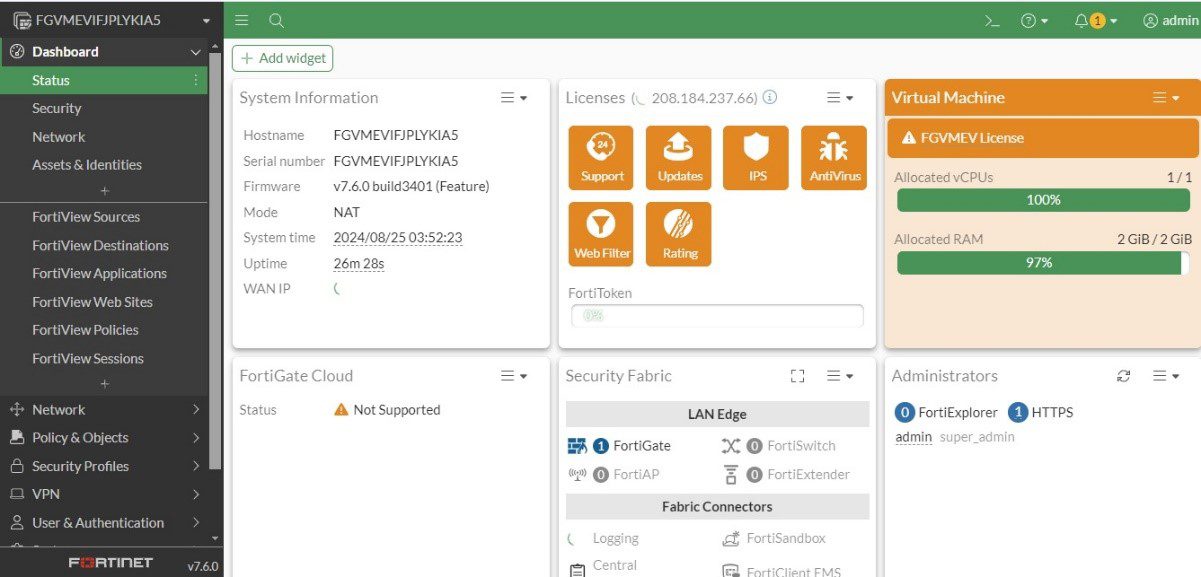Click the Rating license icon

pyautogui.click(x=680, y=234)
